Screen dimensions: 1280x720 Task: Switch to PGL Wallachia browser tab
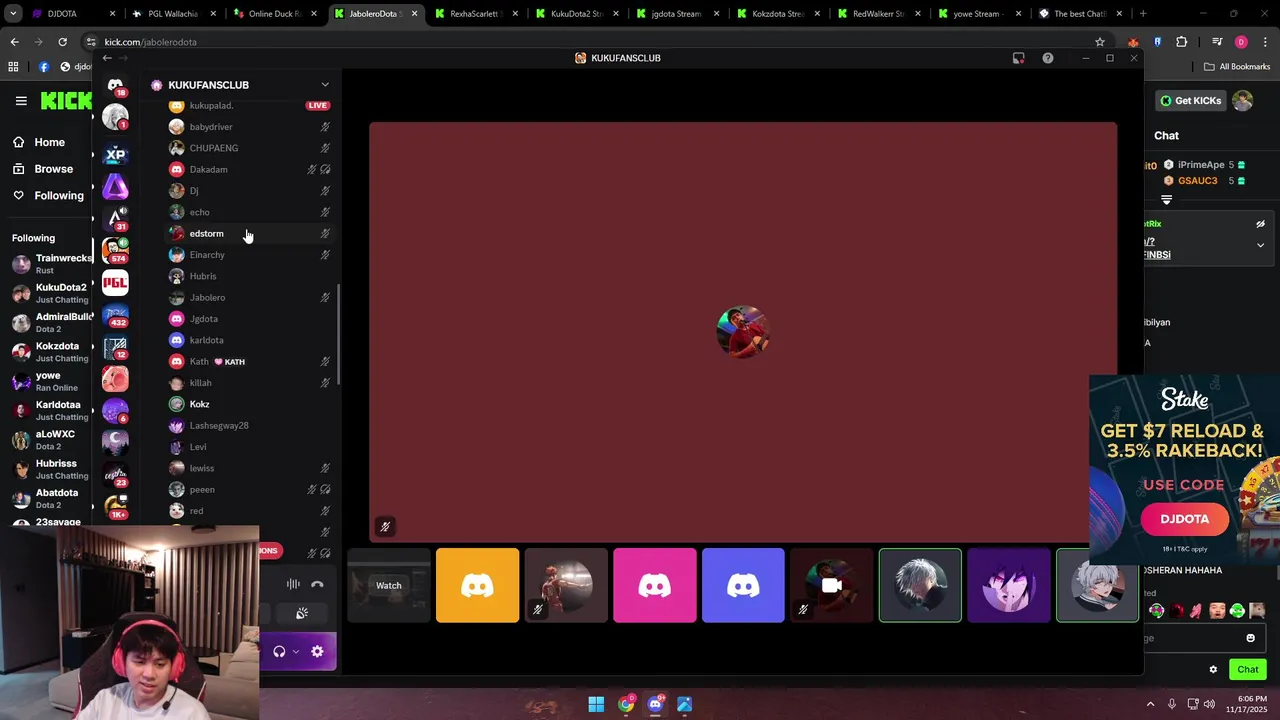(x=175, y=14)
